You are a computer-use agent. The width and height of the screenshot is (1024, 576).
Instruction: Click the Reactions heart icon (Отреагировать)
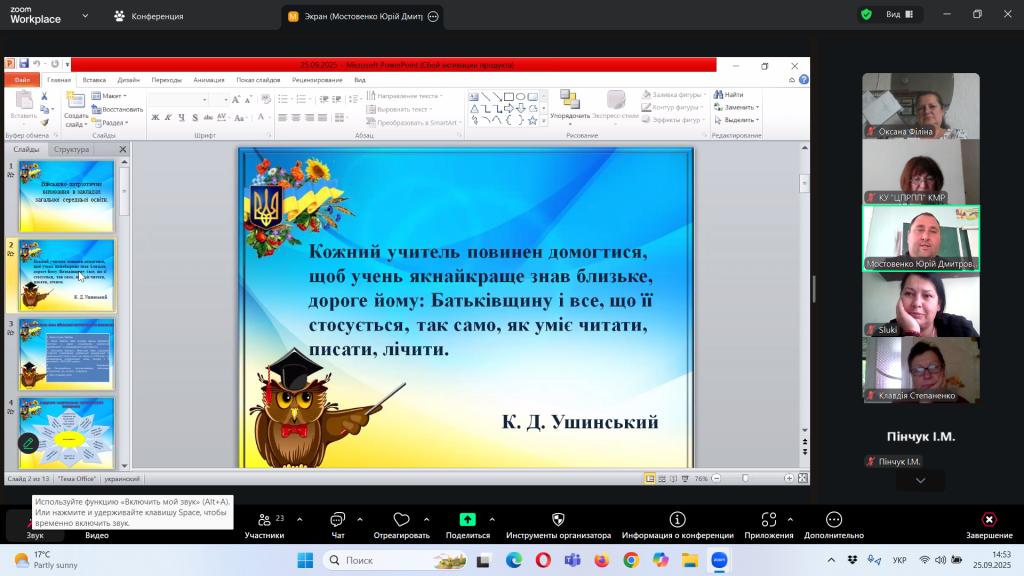401,520
